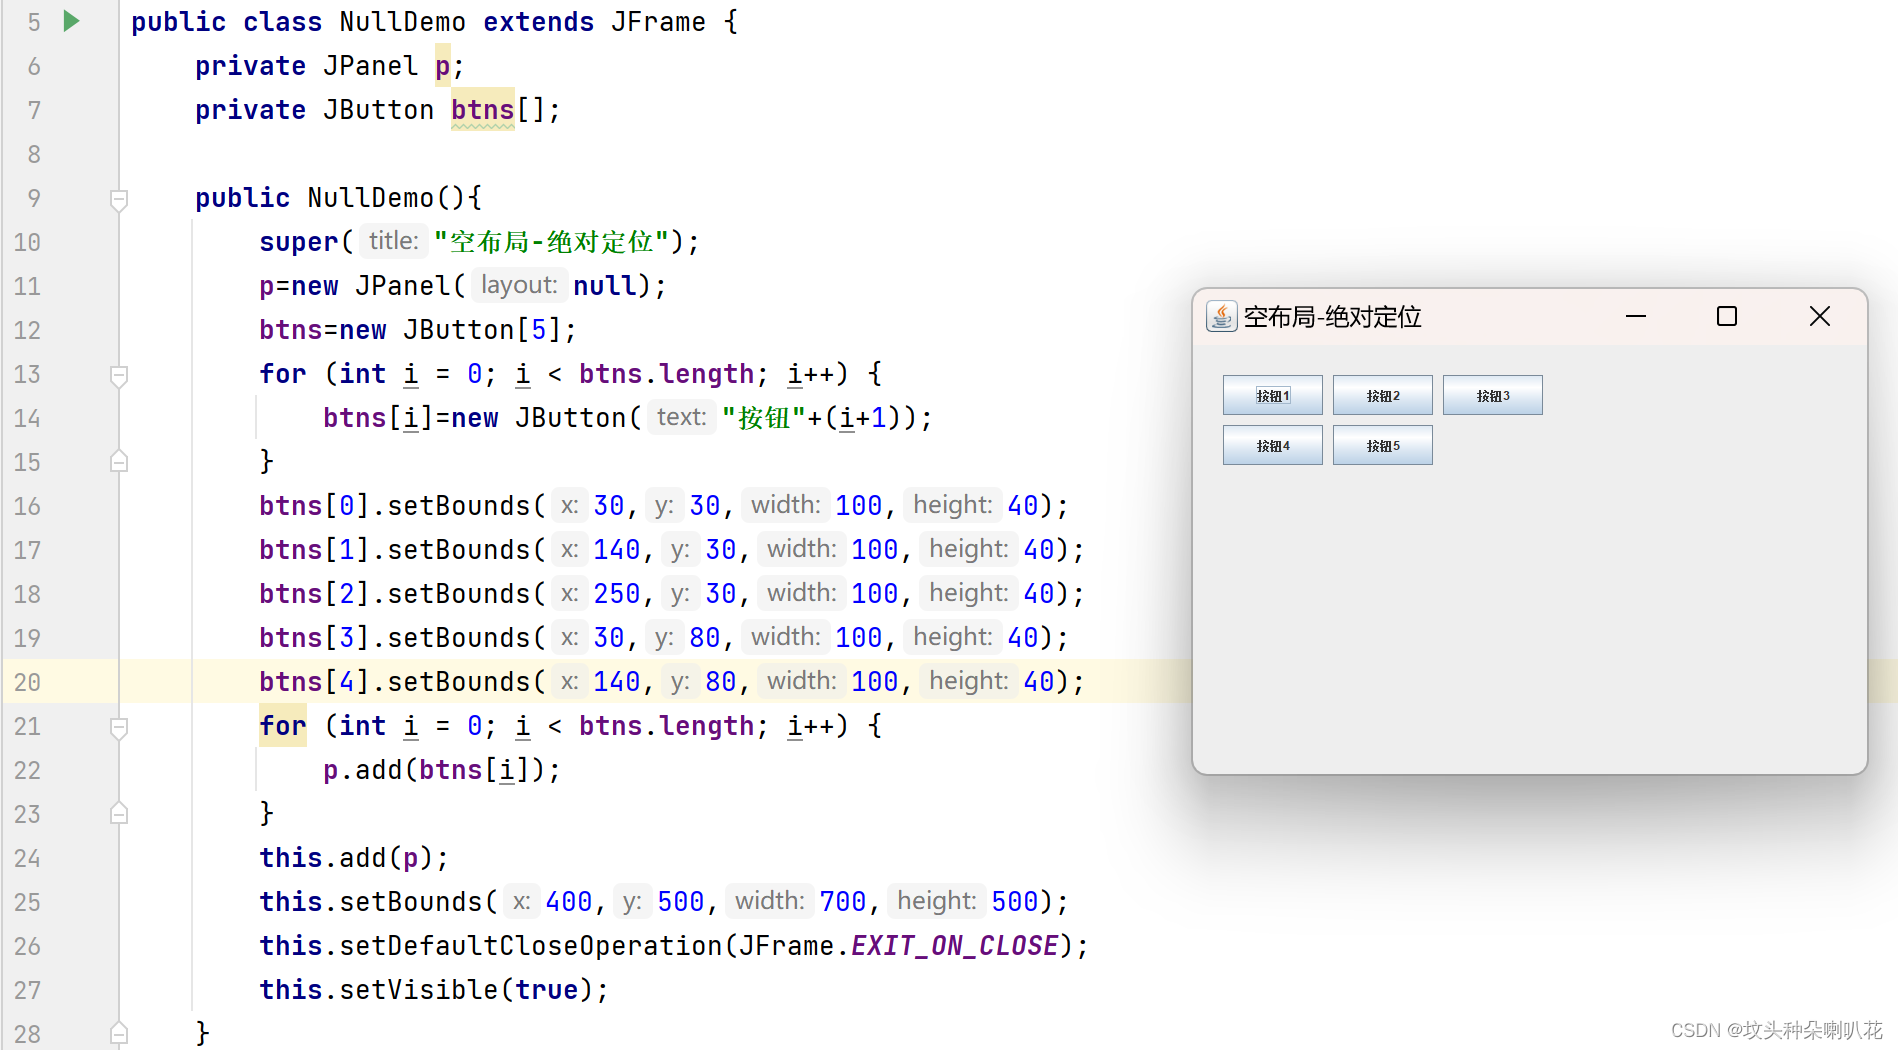Collapse the for loop fold on line 21
1898x1050 pixels.
(119, 727)
